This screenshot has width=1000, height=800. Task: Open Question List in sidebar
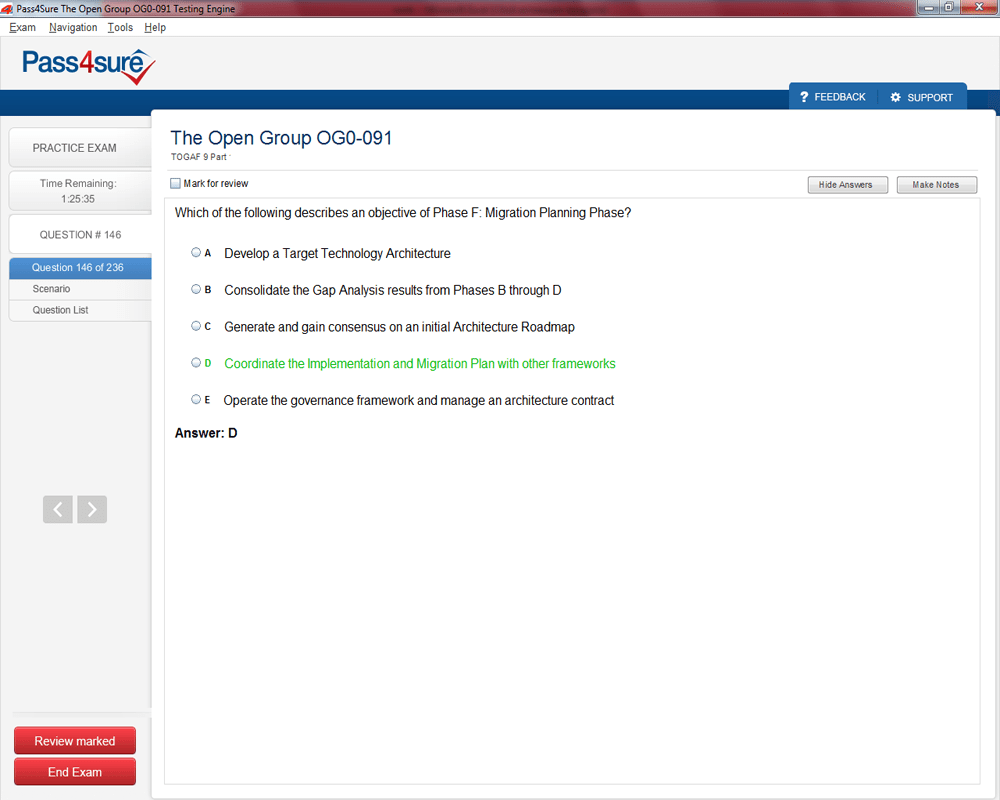coord(60,310)
